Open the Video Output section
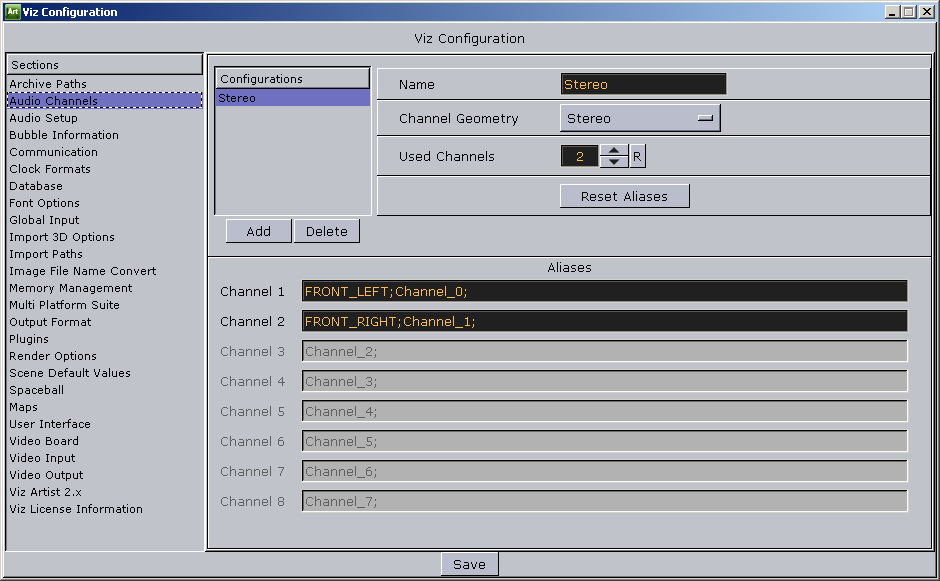940x581 pixels. [45, 474]
